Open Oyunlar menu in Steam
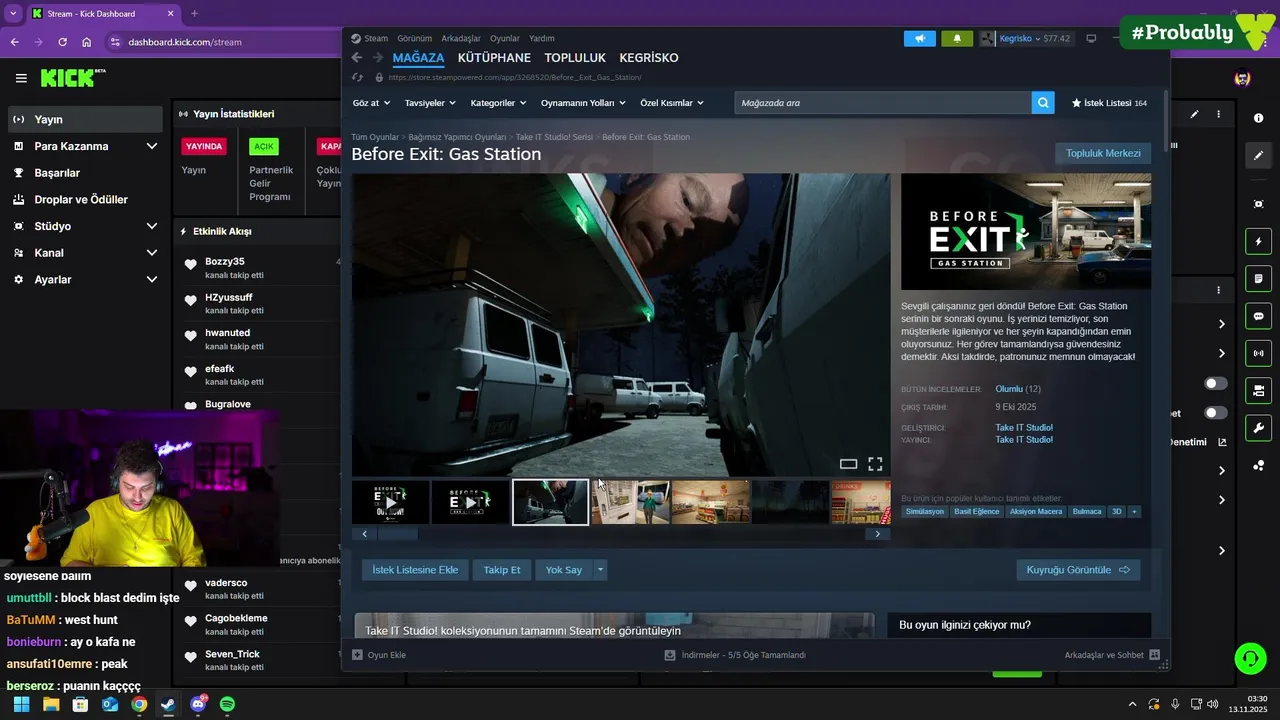1280x720 pixels. tap(505, 38)
